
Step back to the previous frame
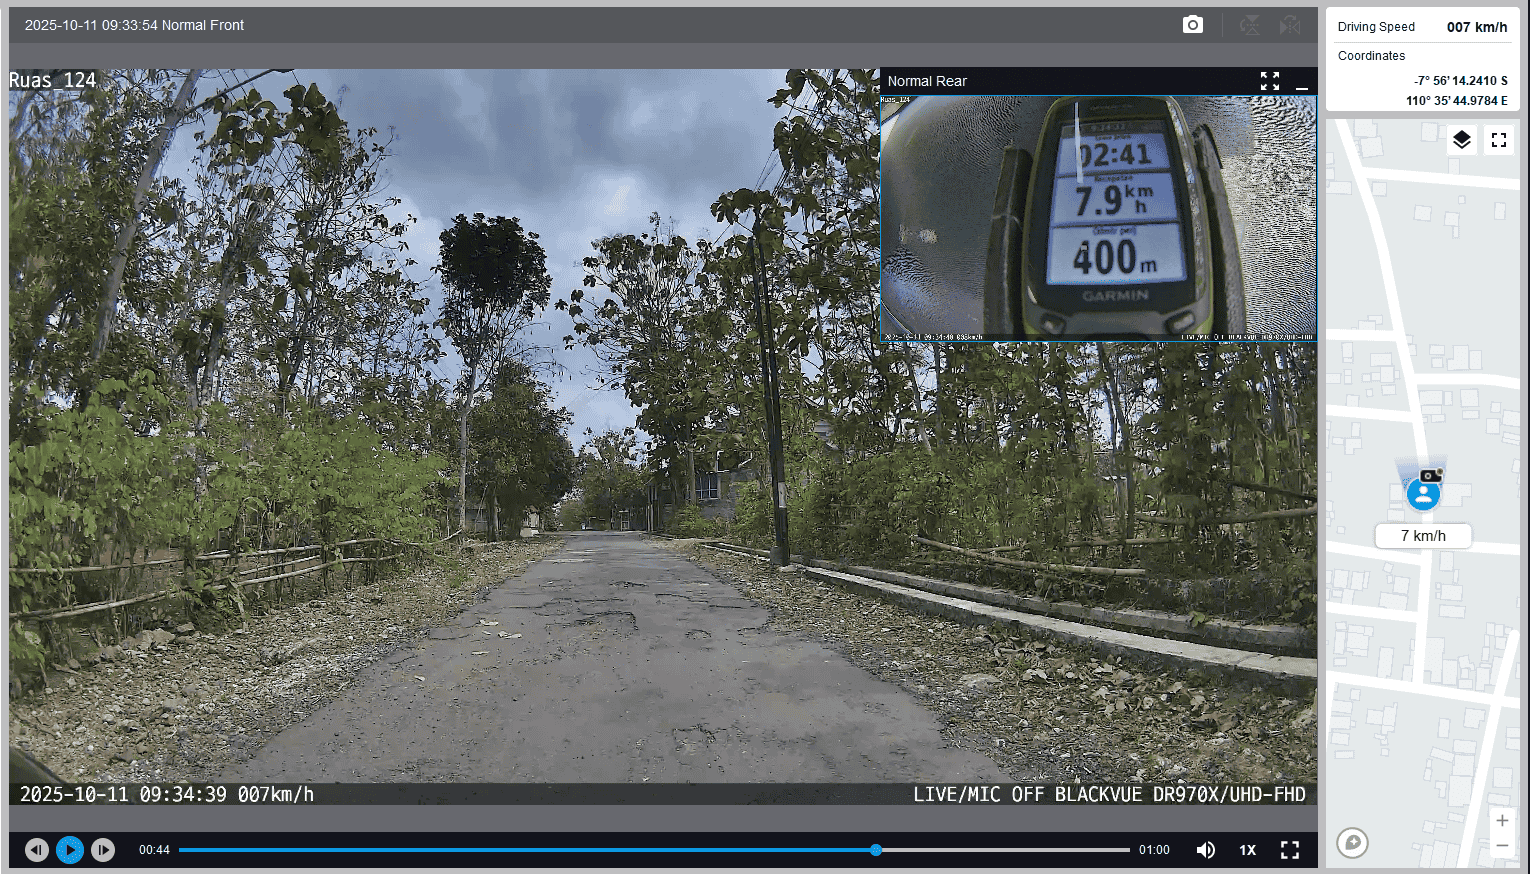click(x=37, y=850)
